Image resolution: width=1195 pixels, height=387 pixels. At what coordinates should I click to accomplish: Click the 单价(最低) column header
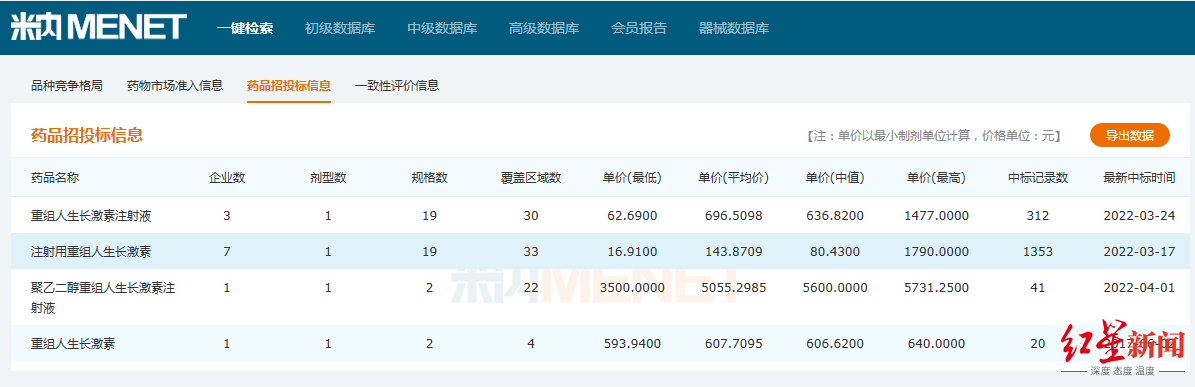click(x=633, y=178)
